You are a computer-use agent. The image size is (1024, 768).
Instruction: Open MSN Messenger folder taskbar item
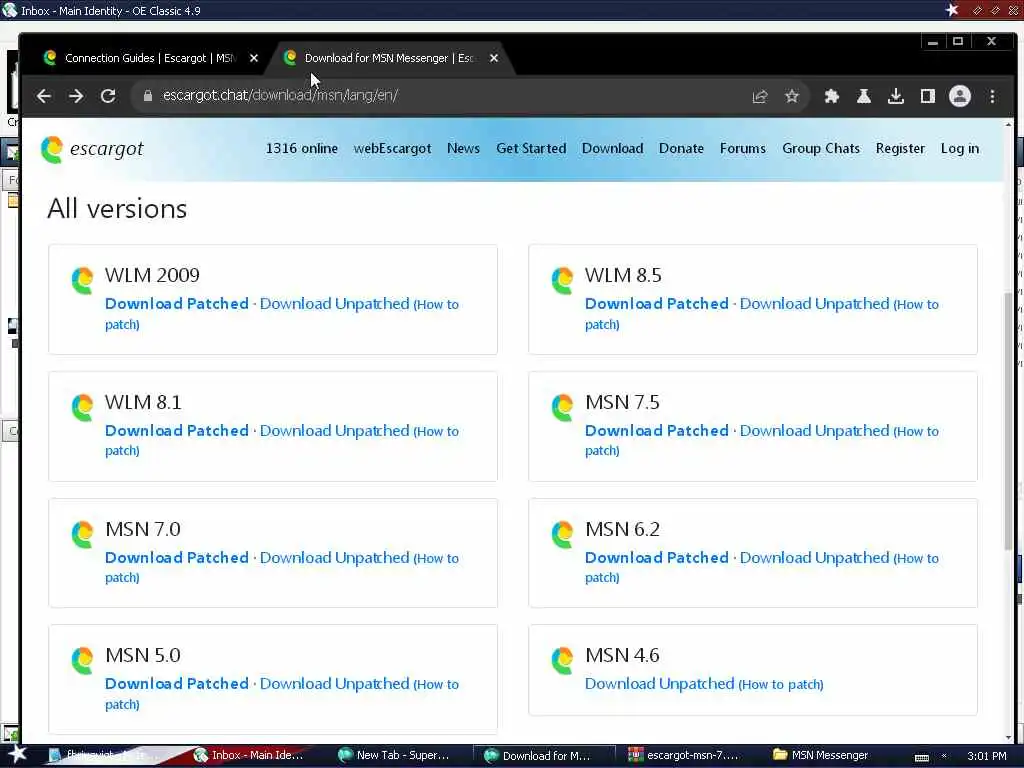pos(821,756)
